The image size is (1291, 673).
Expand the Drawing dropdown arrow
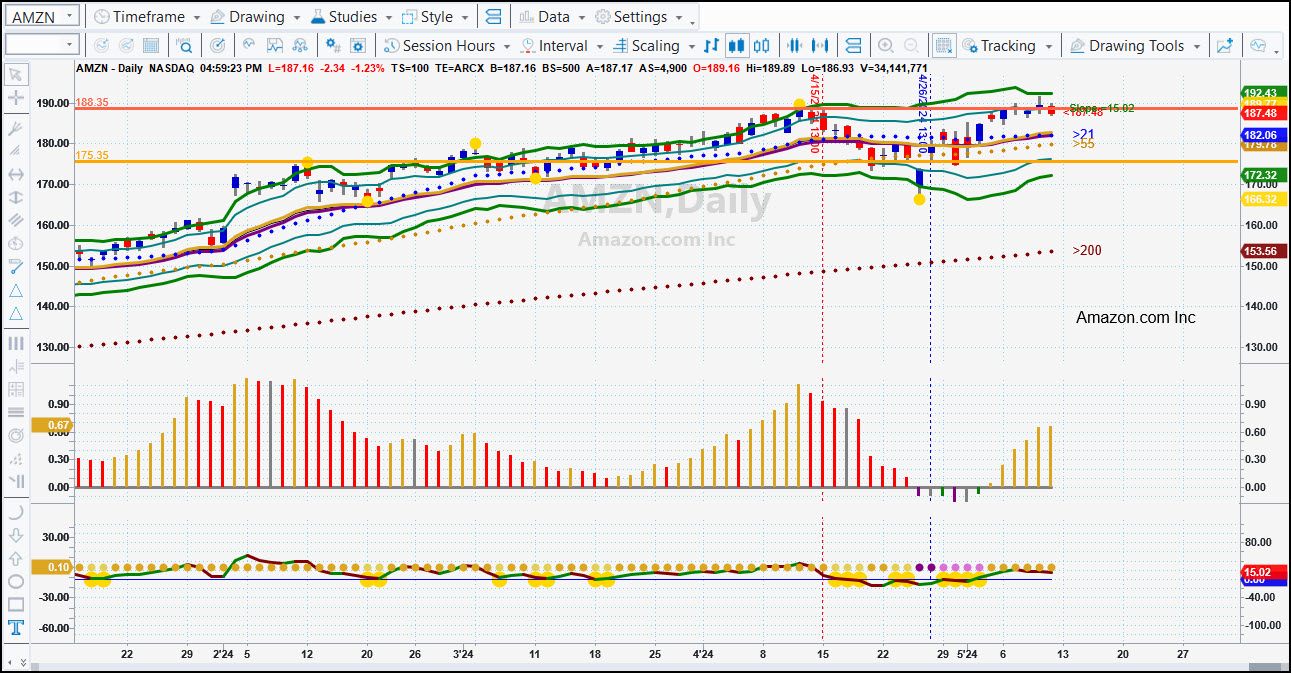pos(295,18)
